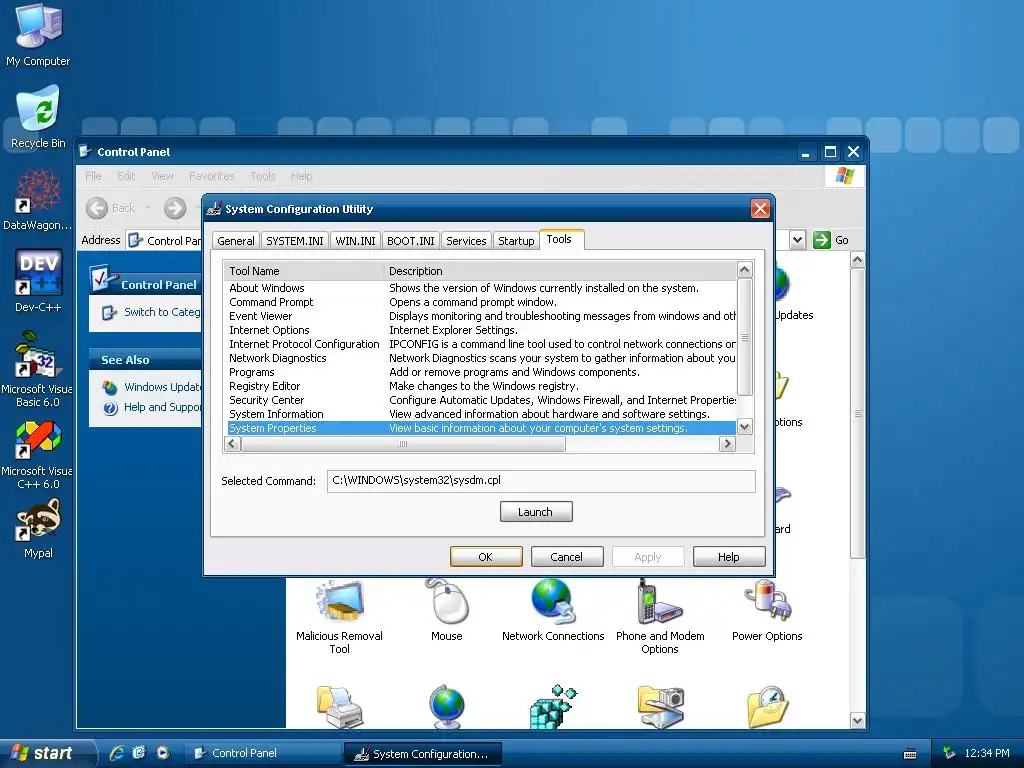The image size is (1024, 768).
Task: Open Malicious Removal Tool in Control Panel
Action: [339, 616]
